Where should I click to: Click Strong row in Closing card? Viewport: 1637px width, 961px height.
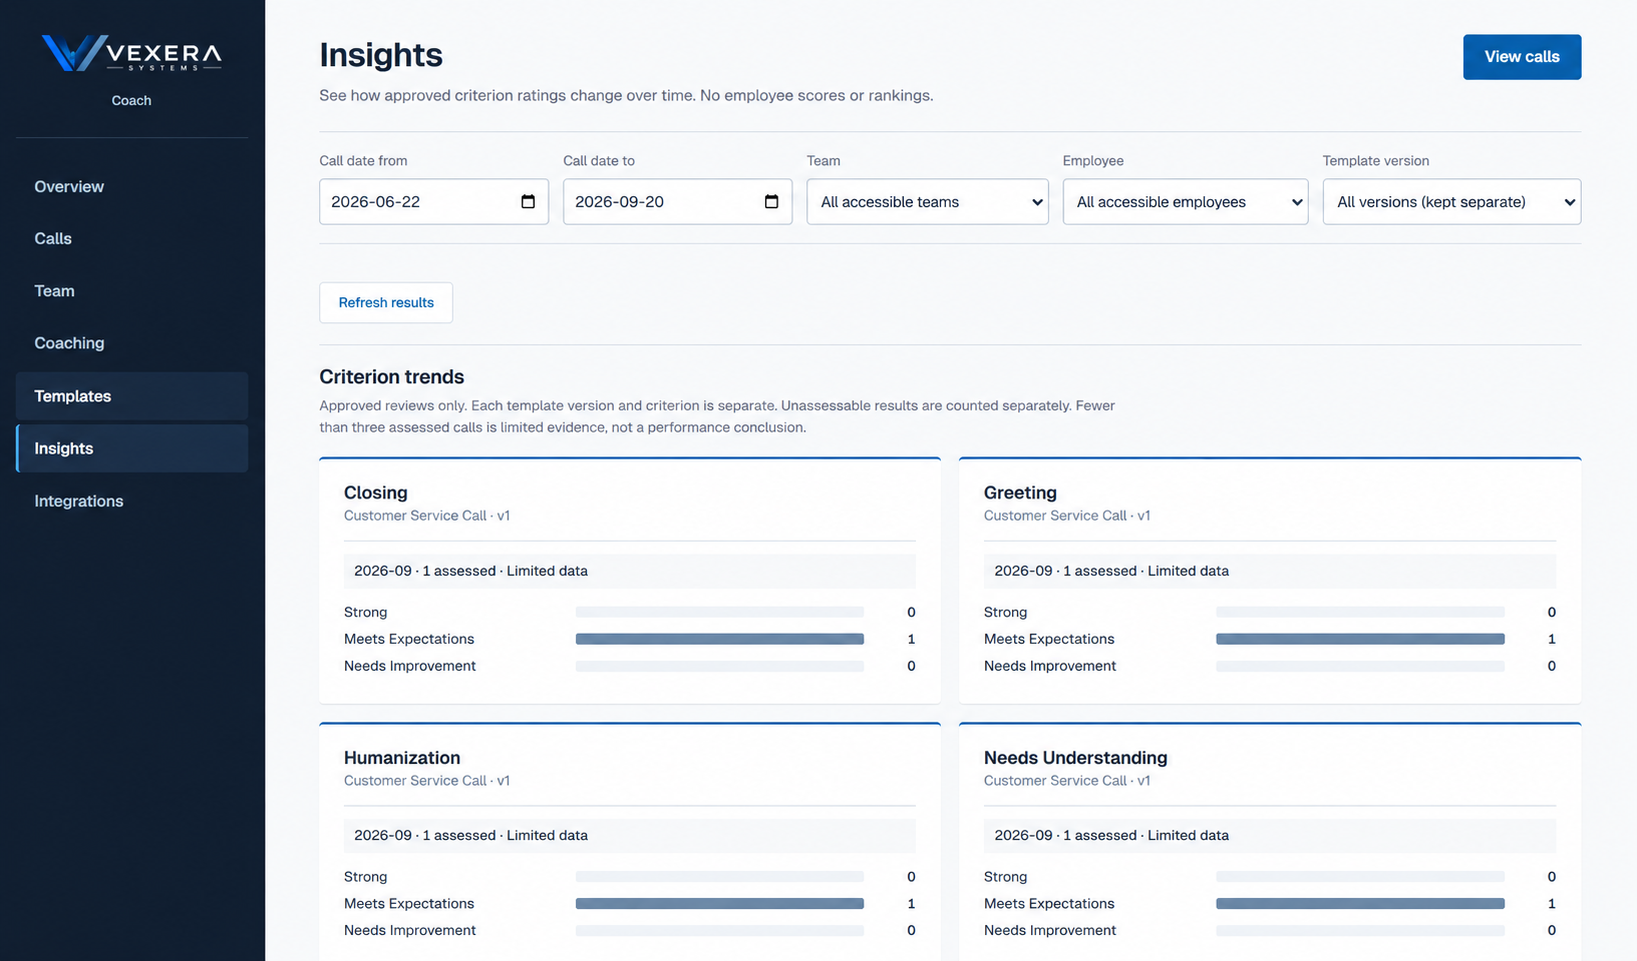tap(630, 612)
